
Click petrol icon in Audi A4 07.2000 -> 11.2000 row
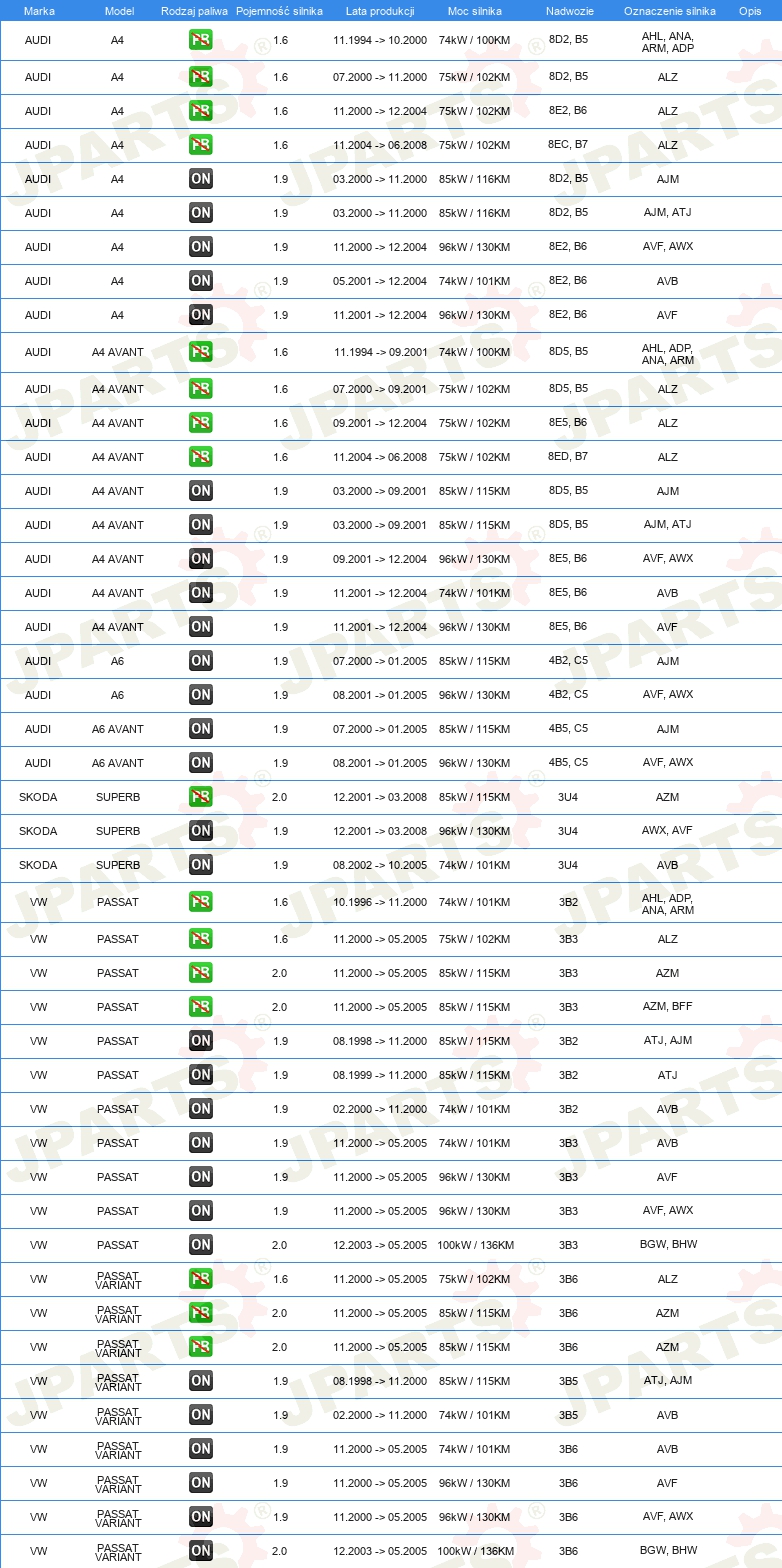(x=201, y=77)
